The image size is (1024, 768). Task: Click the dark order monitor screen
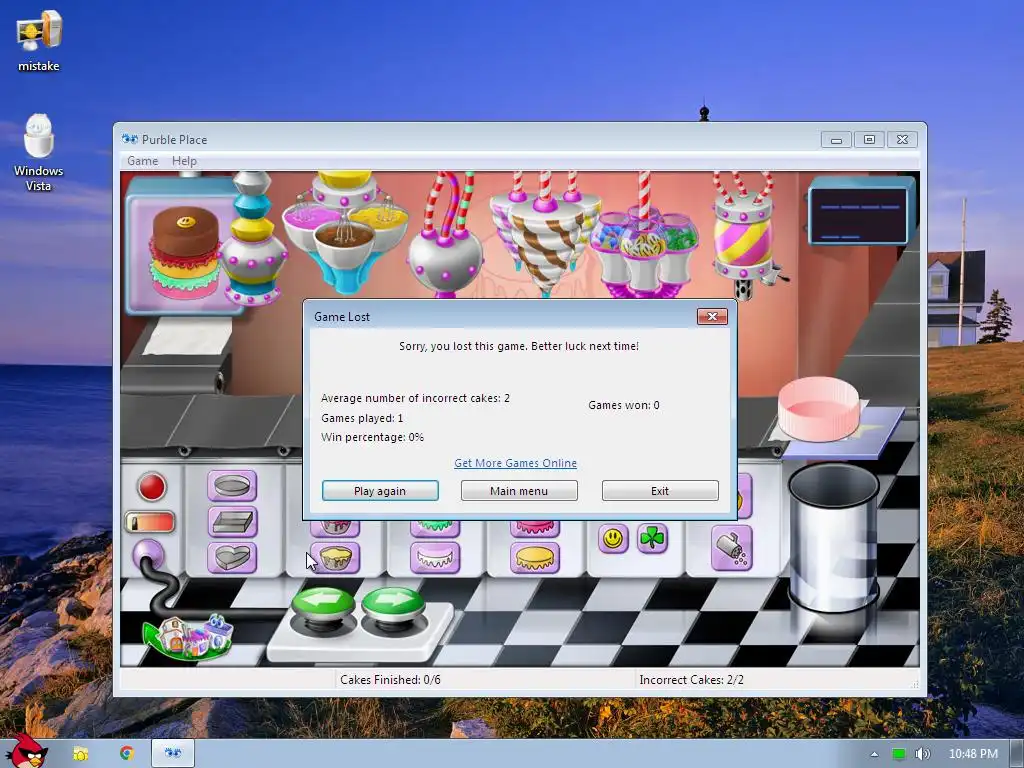[860, 214]
